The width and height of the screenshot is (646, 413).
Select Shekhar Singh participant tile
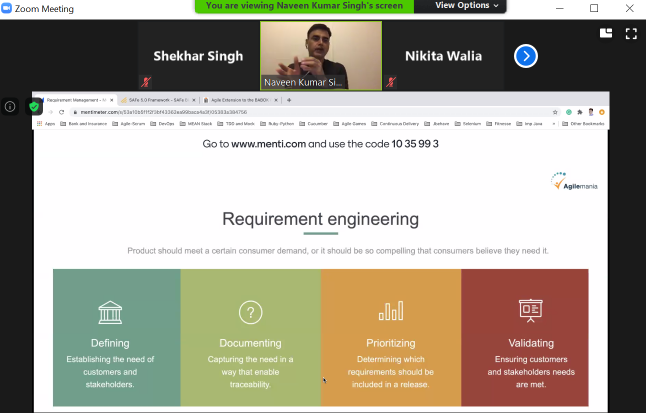coord(198,56)
